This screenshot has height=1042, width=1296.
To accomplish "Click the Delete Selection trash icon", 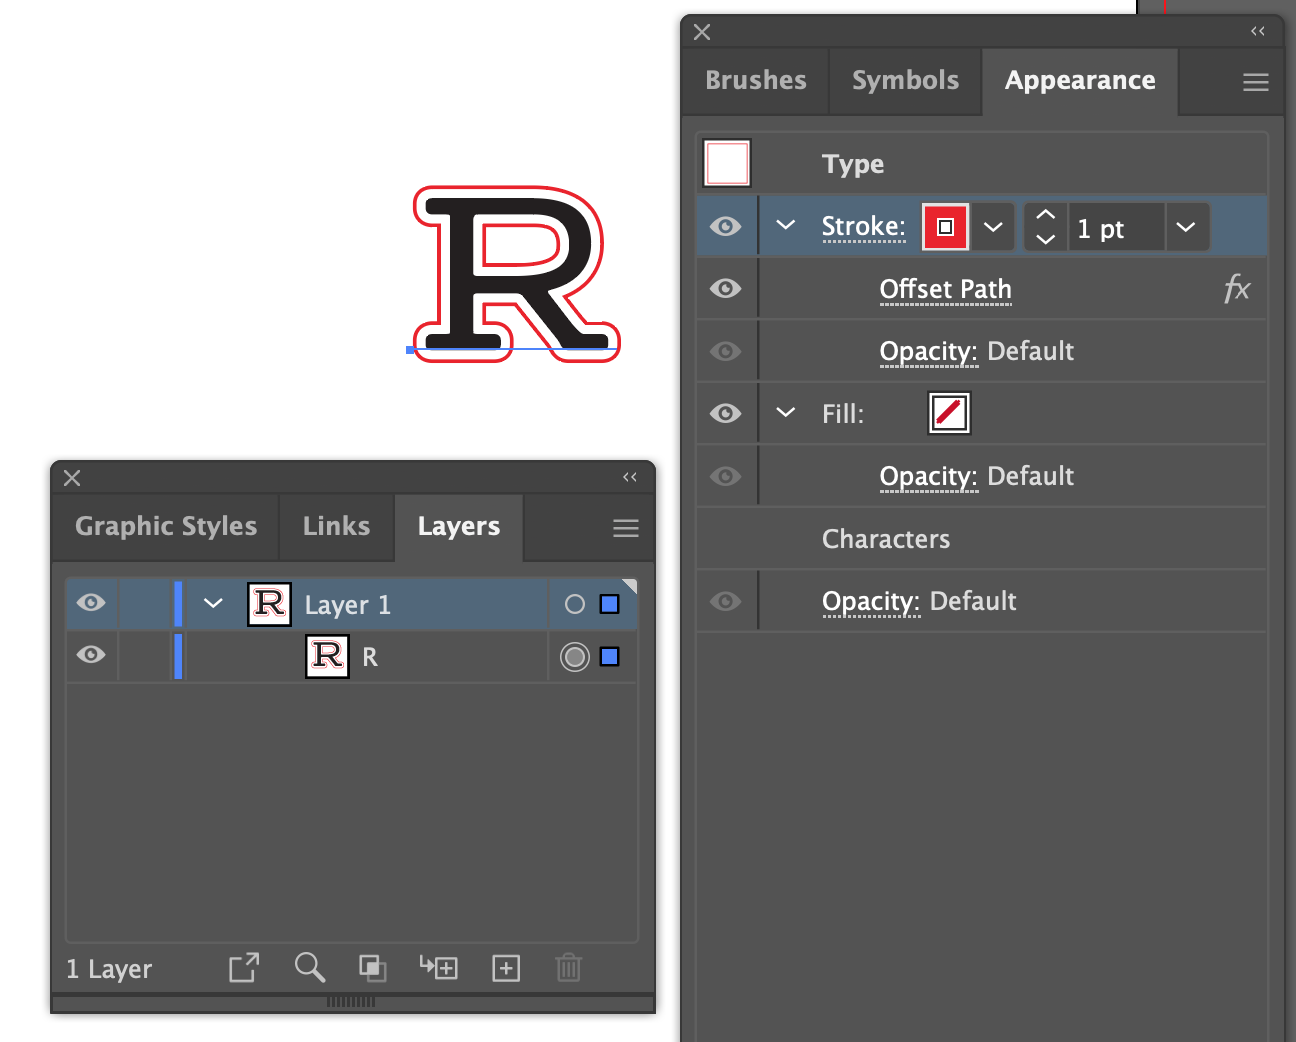I will 568,968.
